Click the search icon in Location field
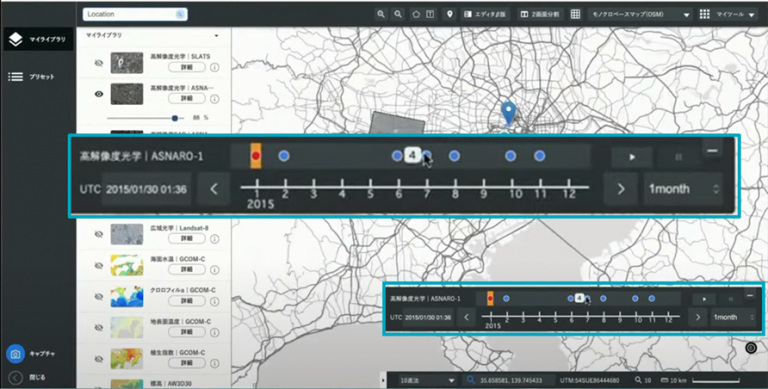The height and width of the screenshot is (389, 768). click(x=180, y=14)
